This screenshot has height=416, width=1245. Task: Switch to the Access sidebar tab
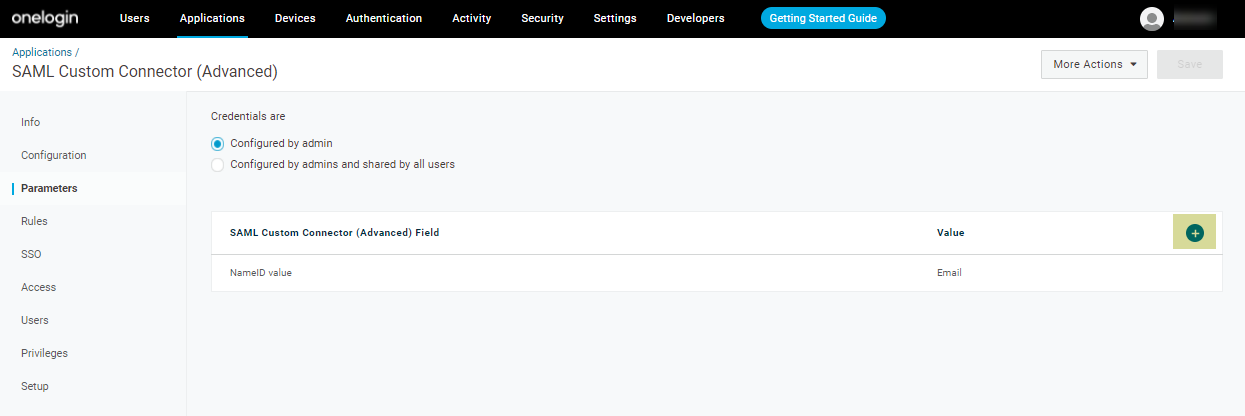[x=38, y=287]
